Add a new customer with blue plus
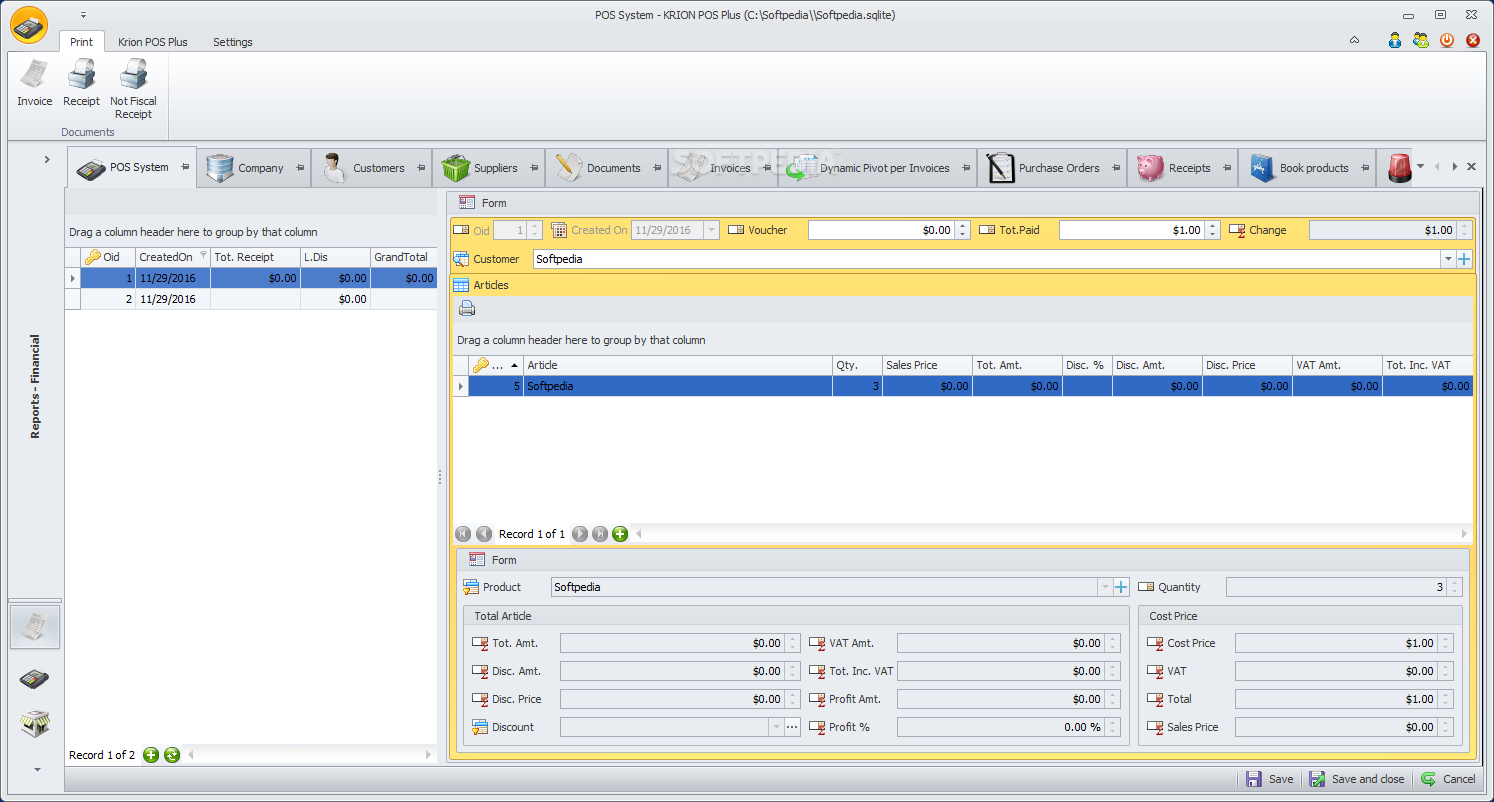Viewport: 1494px width, 802px height. coord(1464,259)
